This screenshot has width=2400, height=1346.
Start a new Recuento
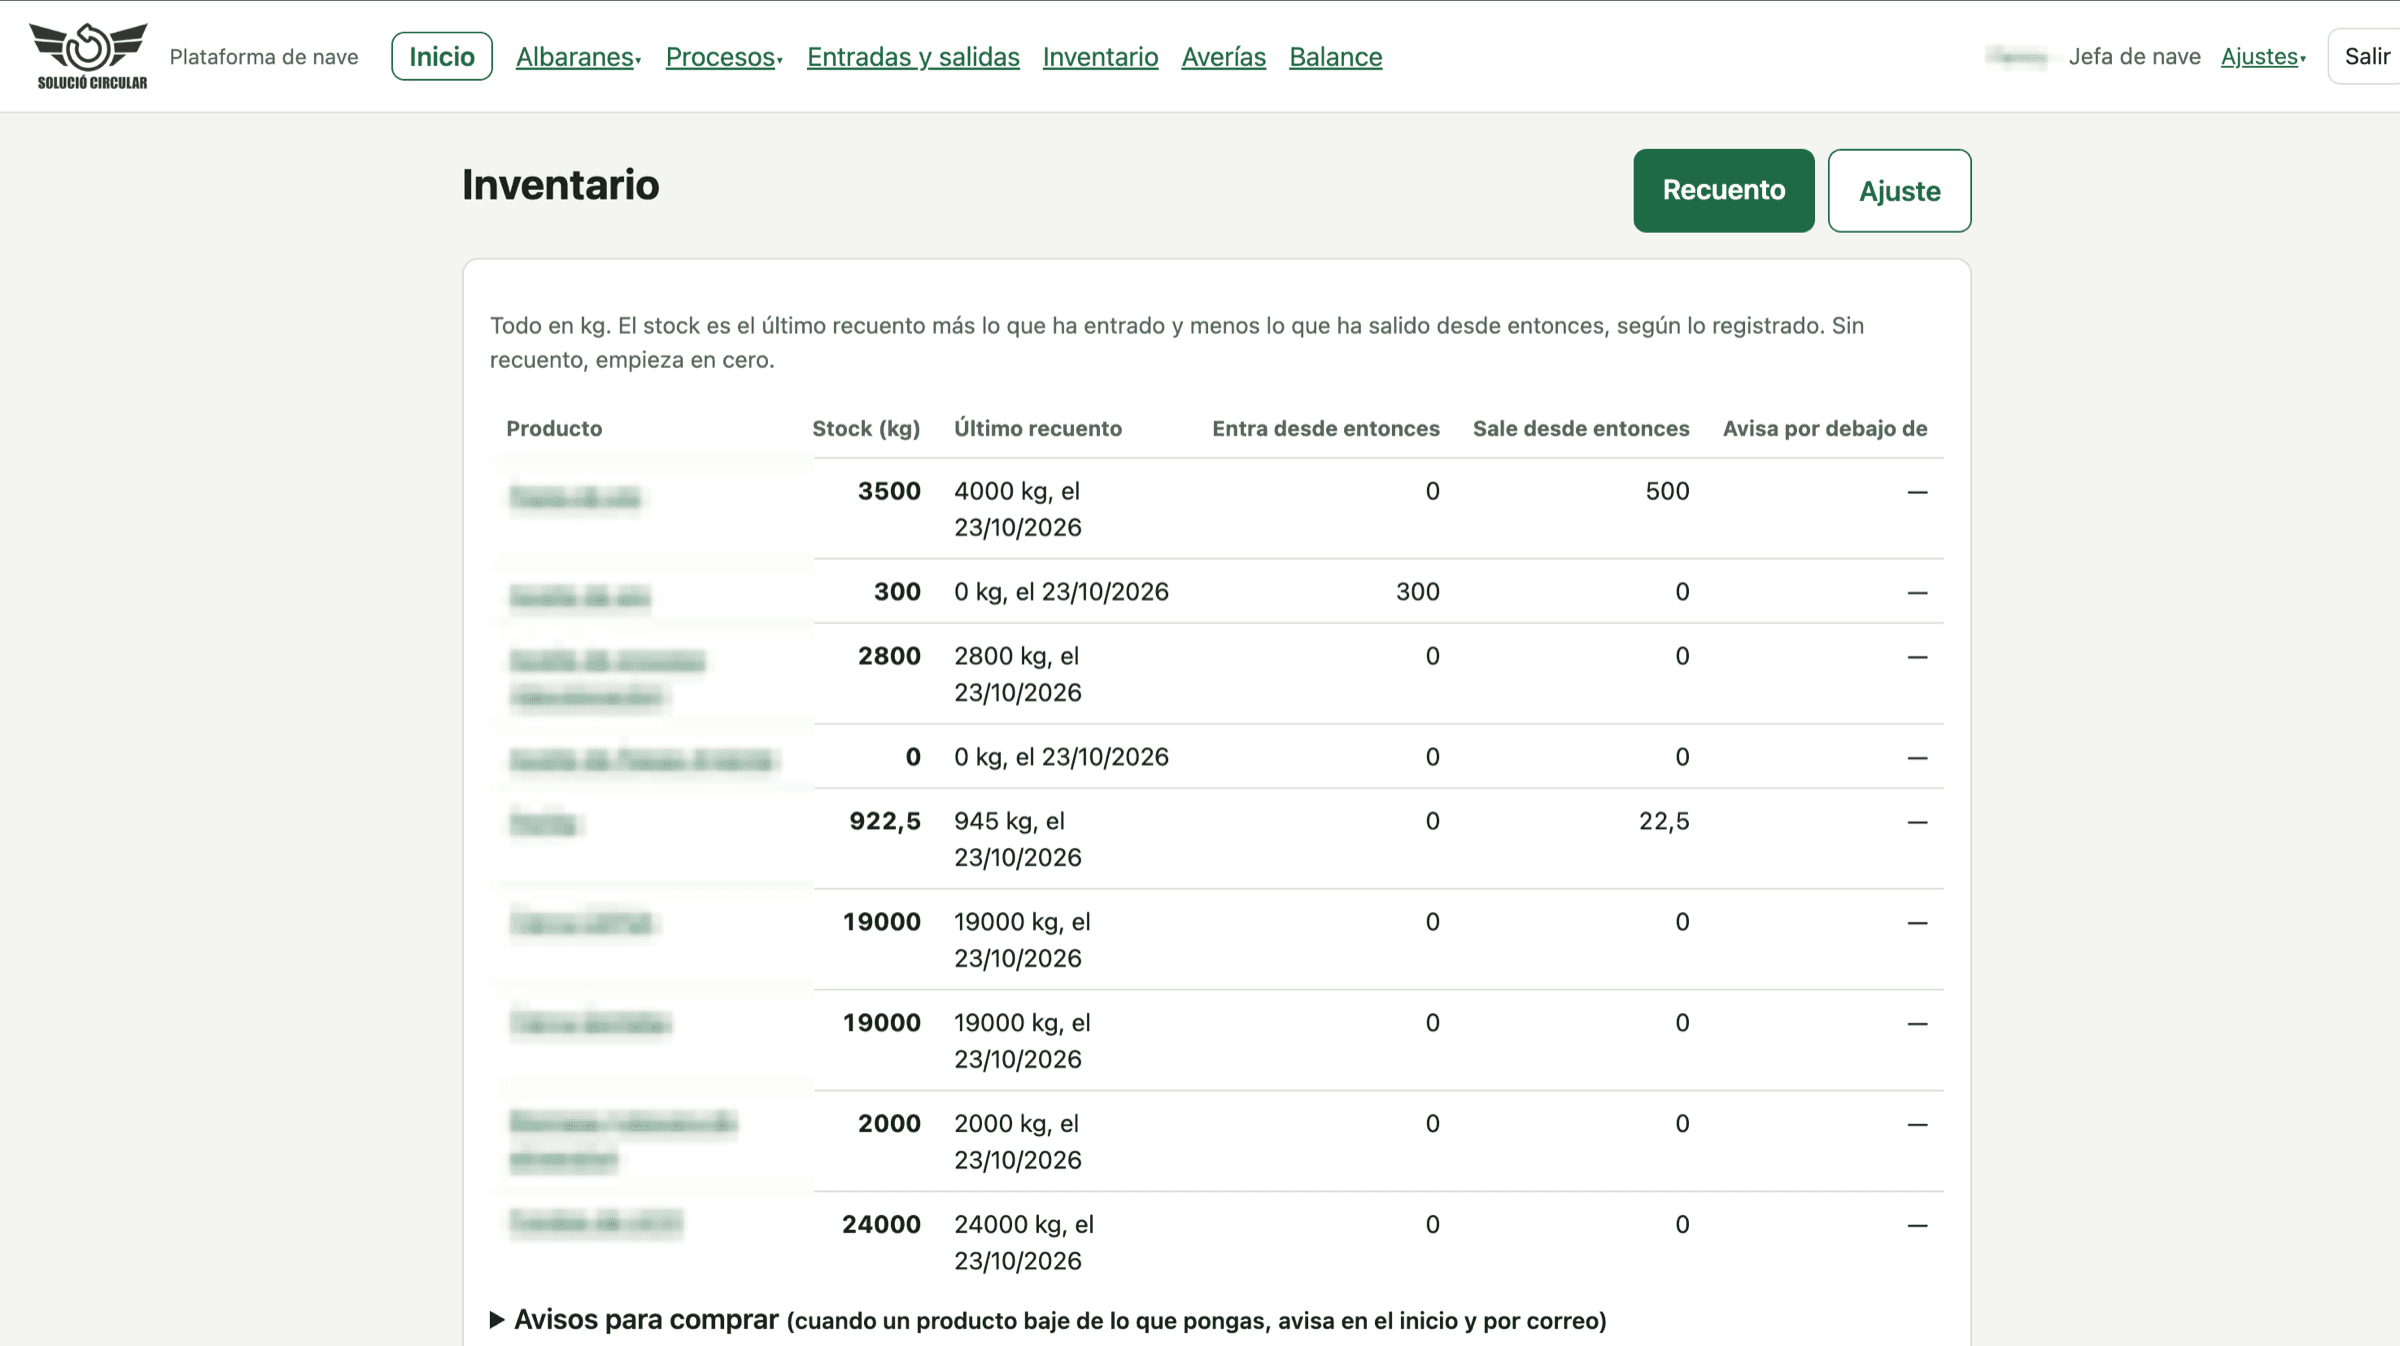1723,190
